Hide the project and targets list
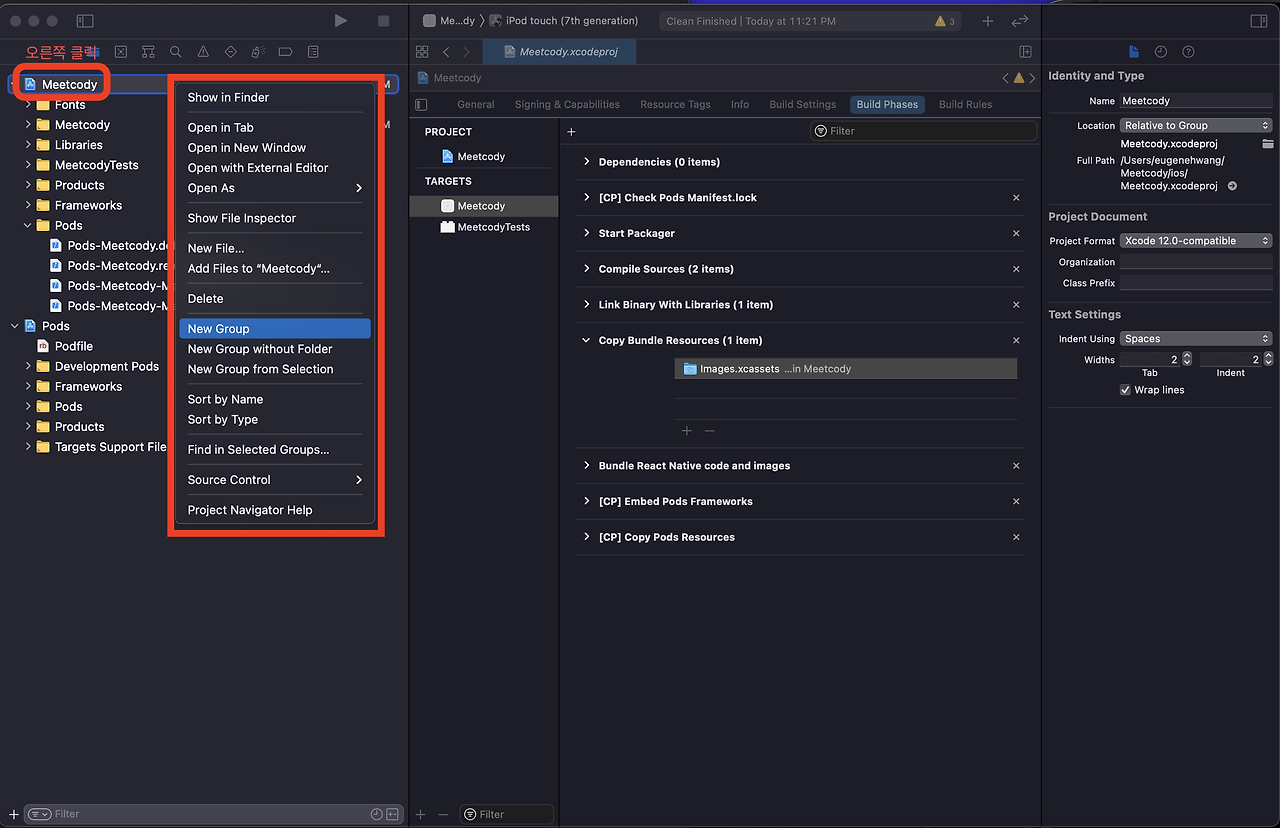1280x828 pixels. coord(421,105)
